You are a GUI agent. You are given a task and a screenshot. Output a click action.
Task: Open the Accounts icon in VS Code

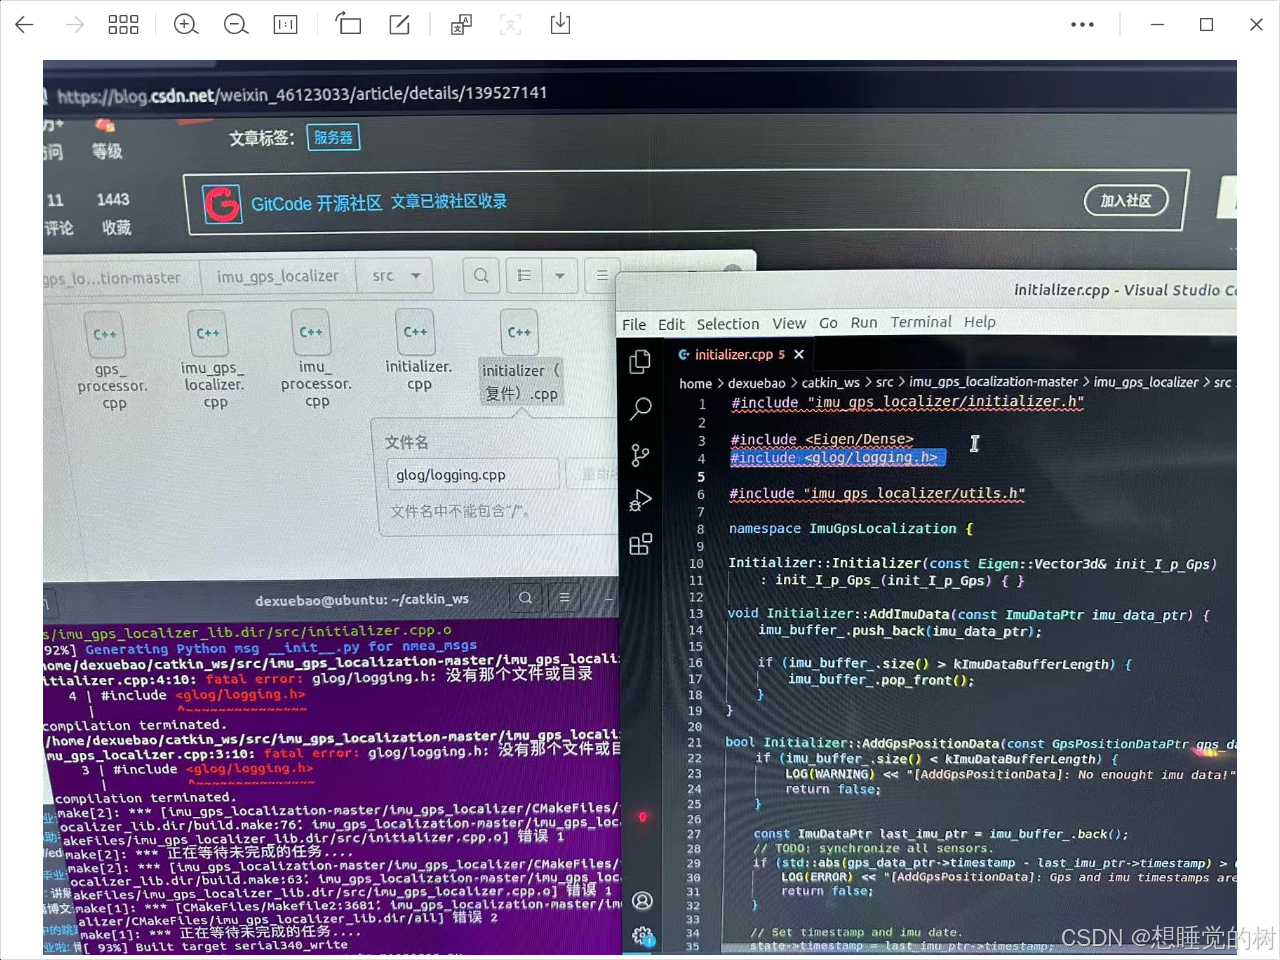coord(641,901)
